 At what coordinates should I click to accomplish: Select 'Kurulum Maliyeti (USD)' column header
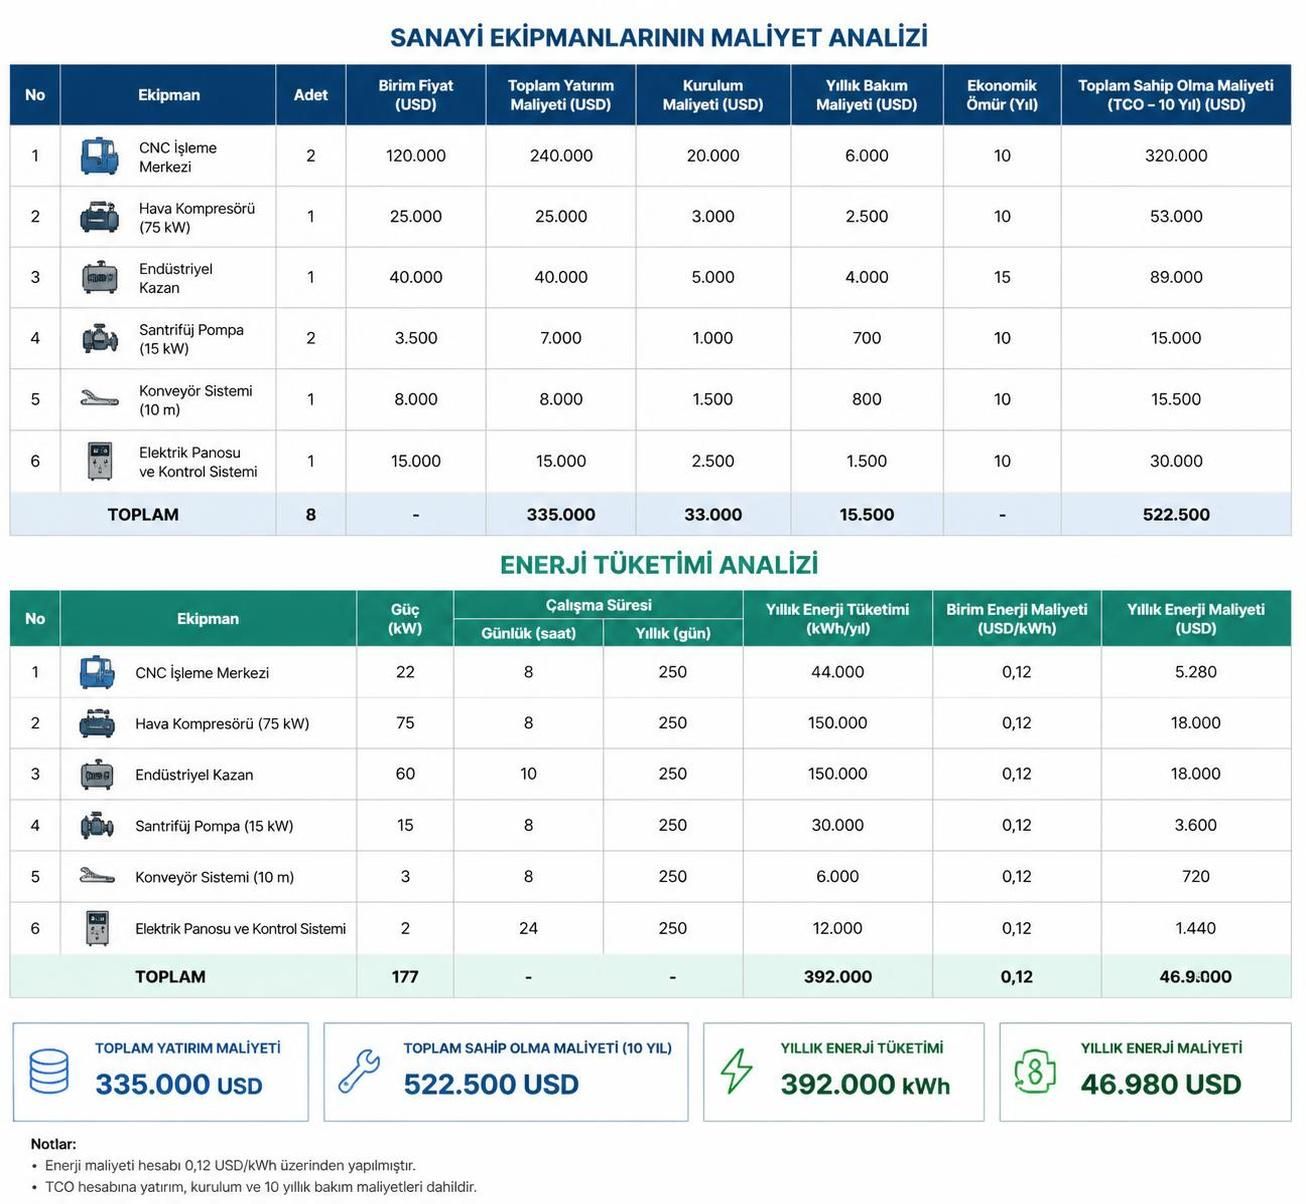[x=713, y=95]
